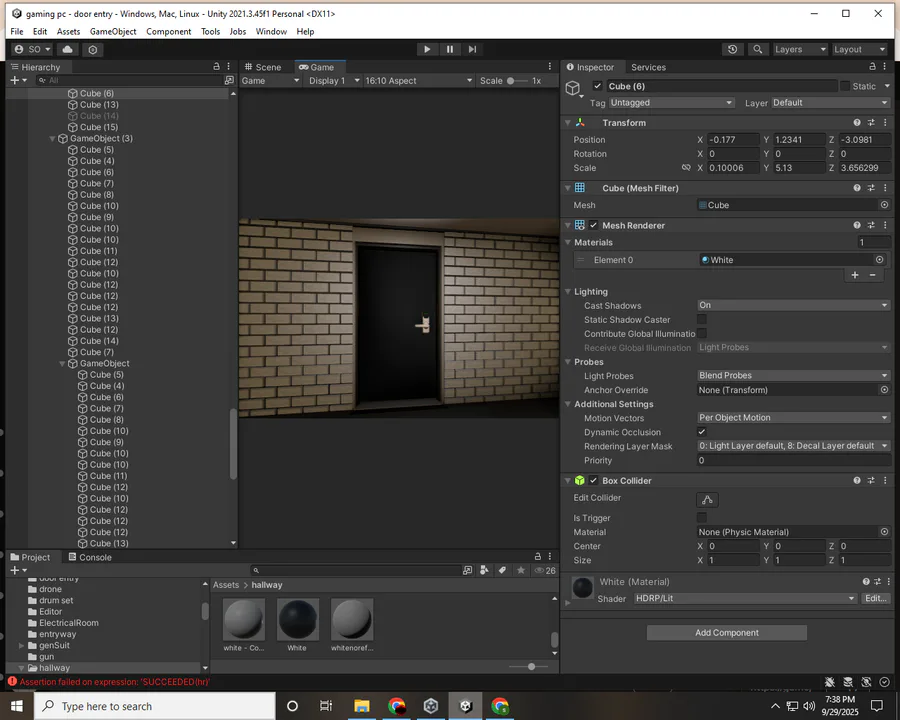Screen dimensions: 900x720
Task: Open Box Collider preset icon
Action: tap(871, 480)
